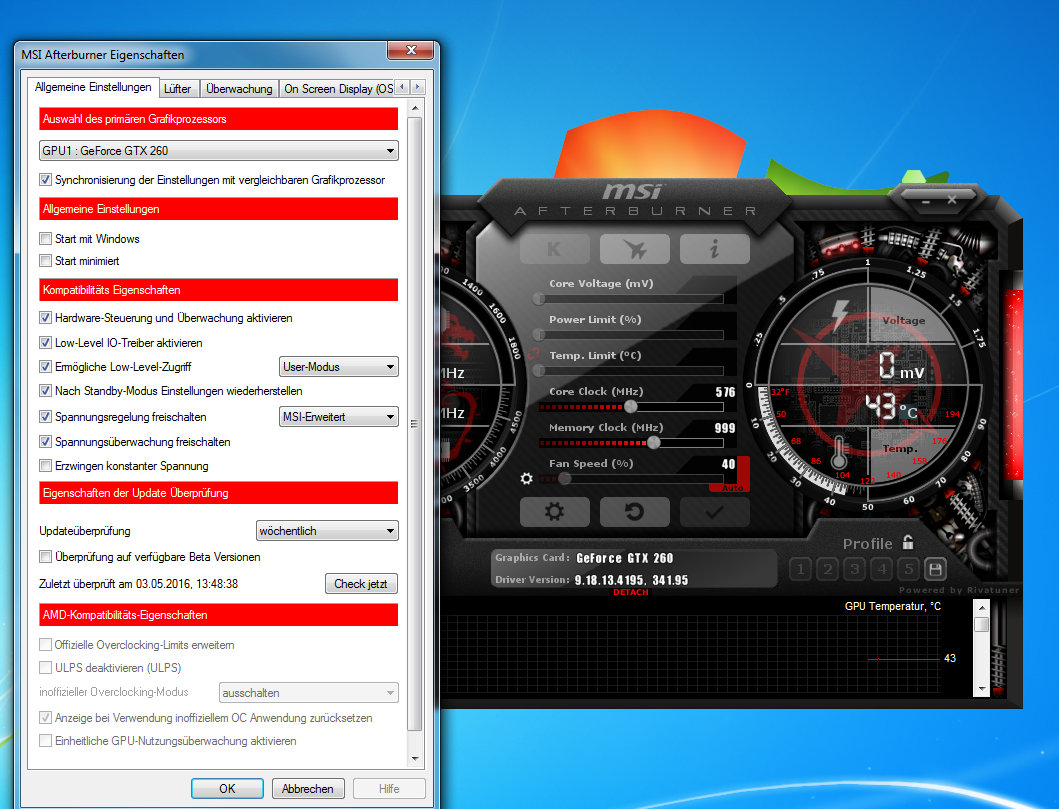The width and height of the screenshot is (1059, 809).
Task: Open the wöchentlich update interval dropdown
Action: click(x=328, y=531)
